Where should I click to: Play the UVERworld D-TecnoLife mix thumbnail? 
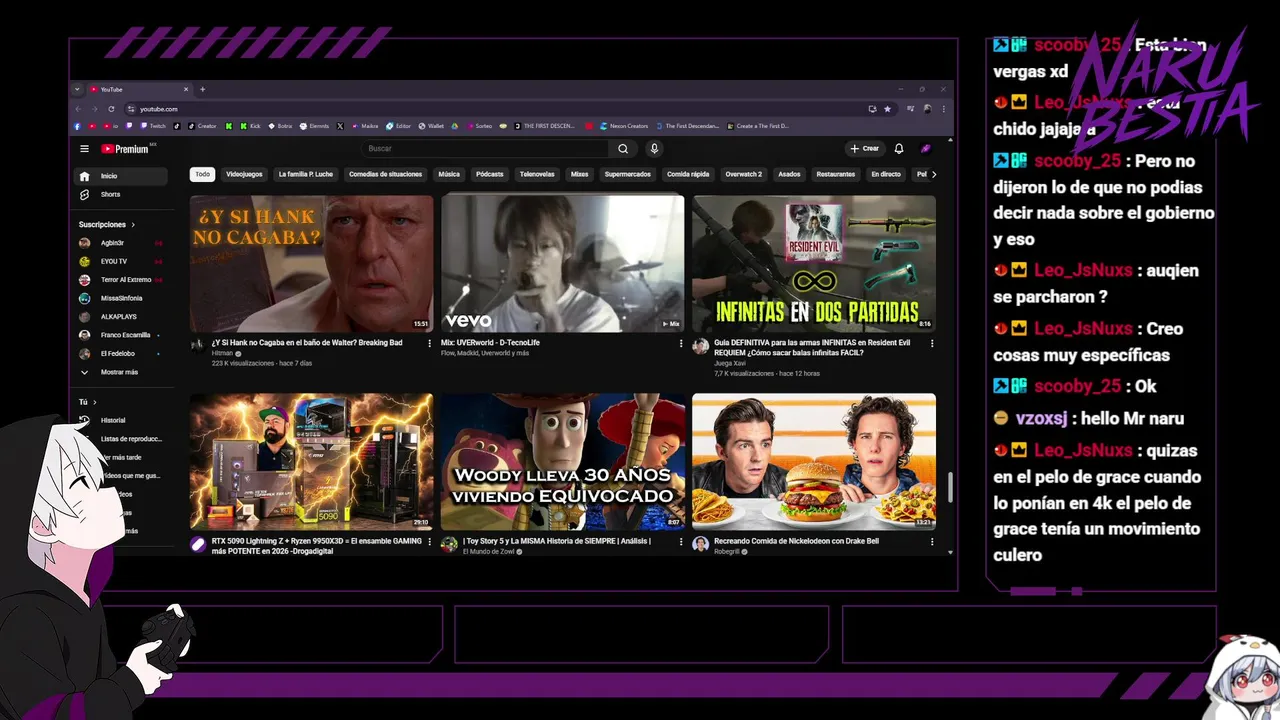tap(563, 264)
